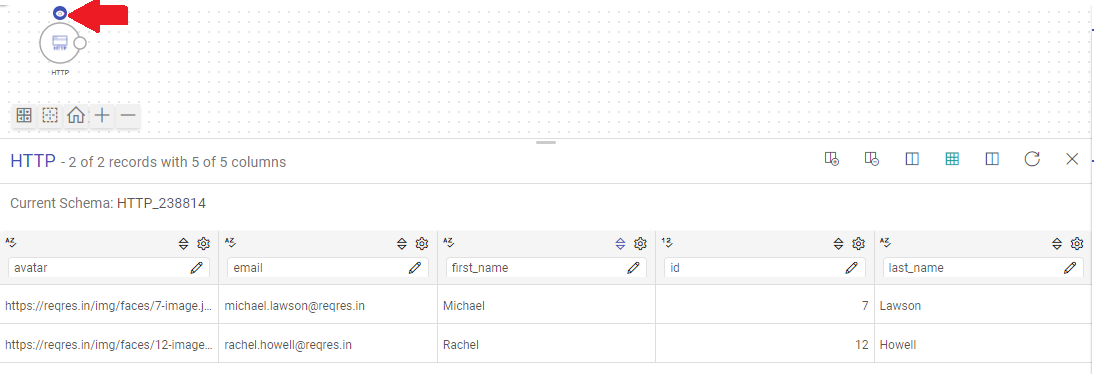The image size is (1094, 374).
Task: Click the HTTP node output port circle
Action: 80,43
